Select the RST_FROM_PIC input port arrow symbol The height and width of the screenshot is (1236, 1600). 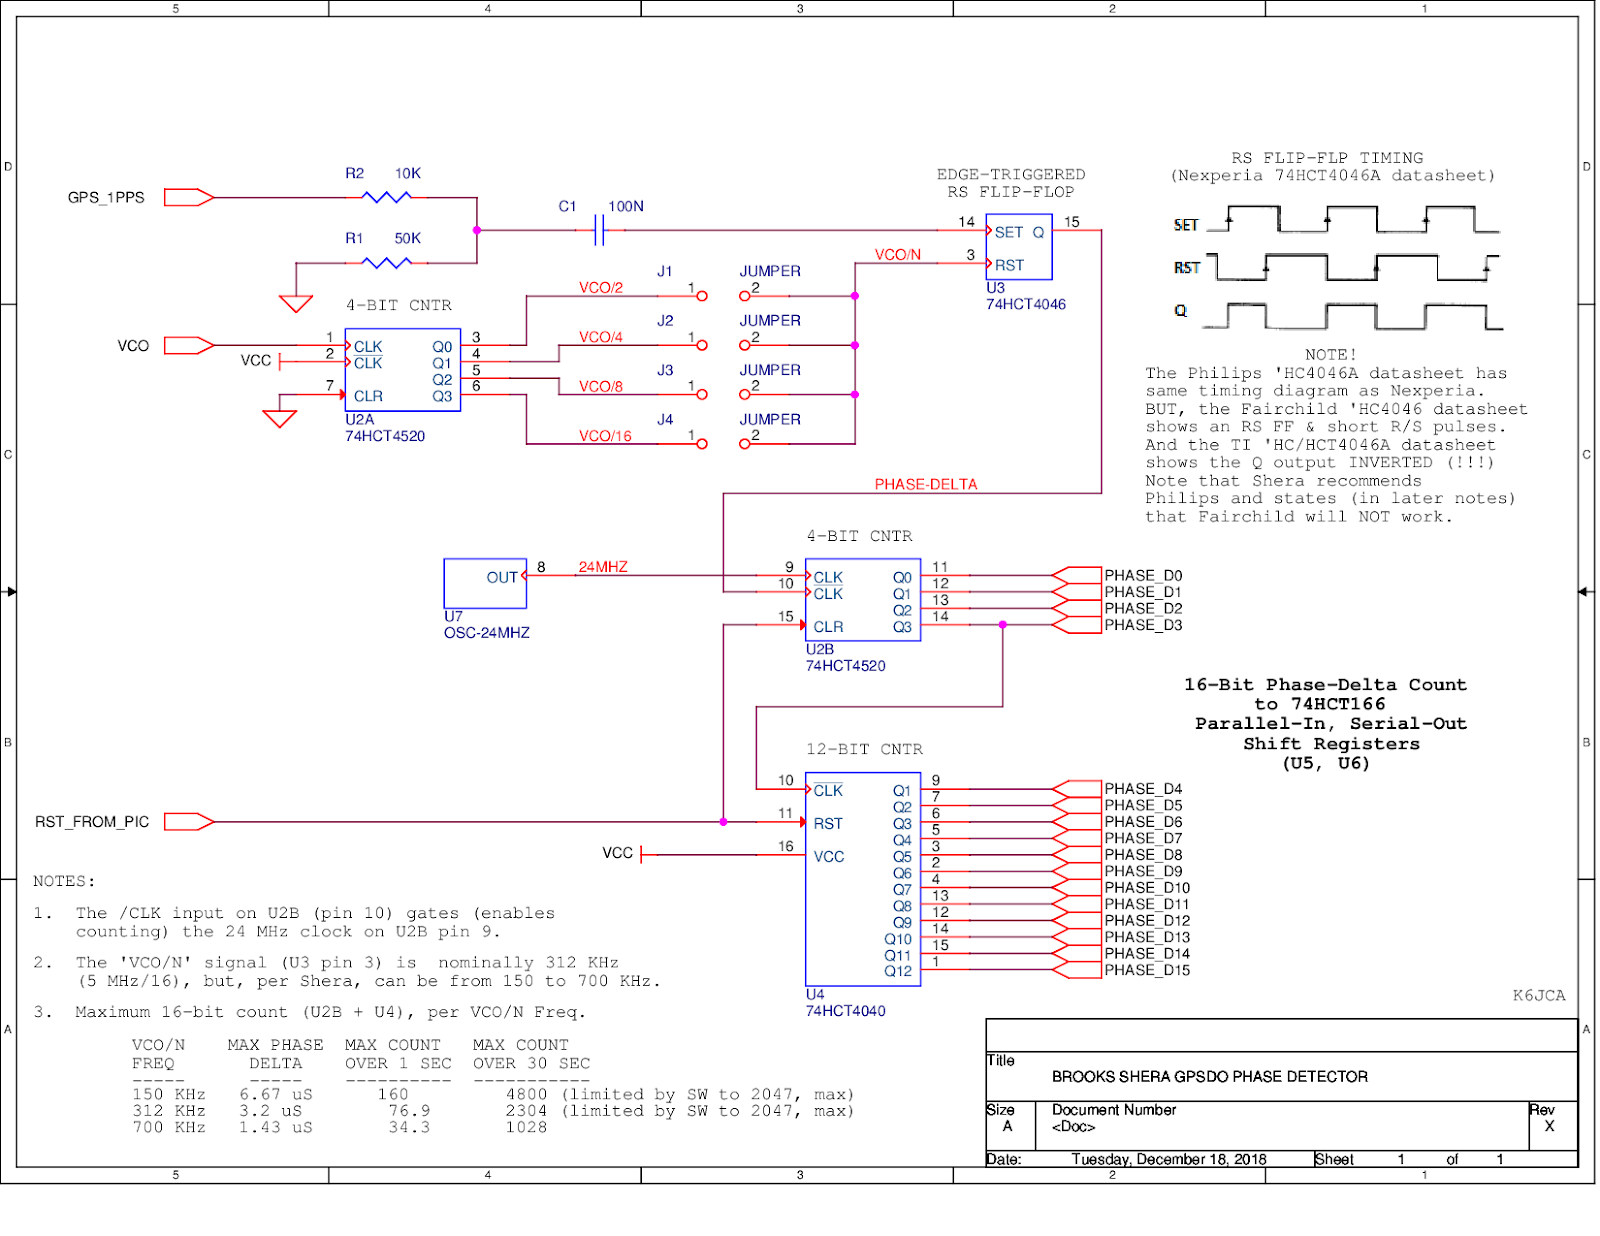click(189, 822)
